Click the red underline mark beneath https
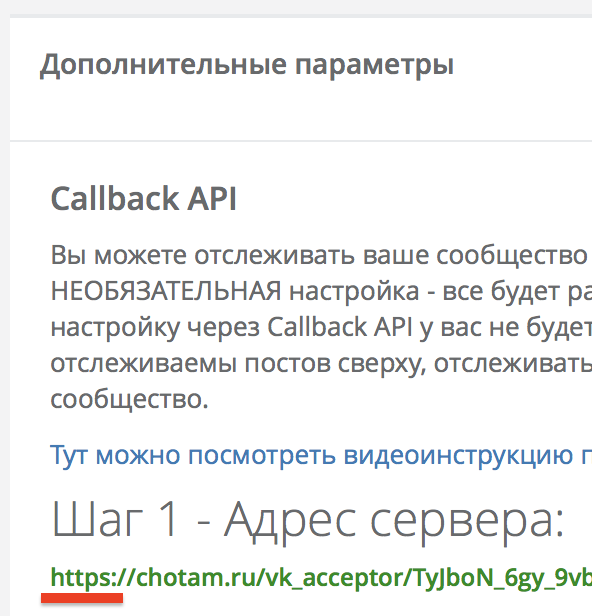 point(82,598)
